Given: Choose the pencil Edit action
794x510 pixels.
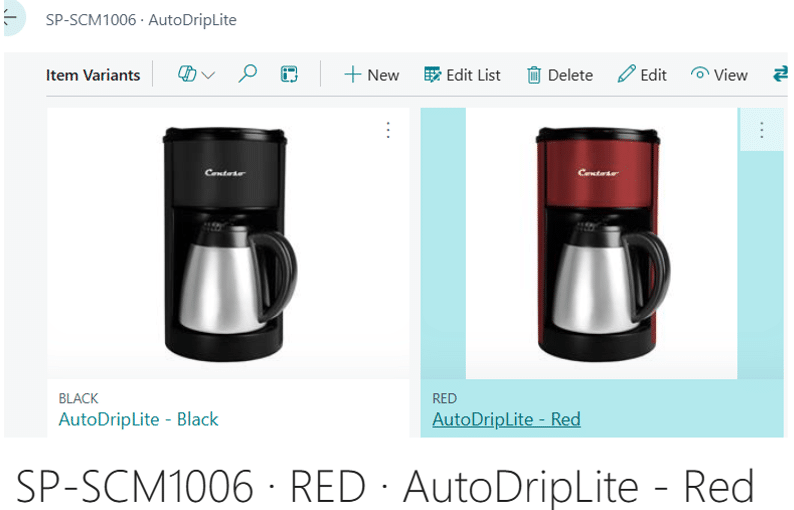Looking at the screenshot, I should 642,75.
